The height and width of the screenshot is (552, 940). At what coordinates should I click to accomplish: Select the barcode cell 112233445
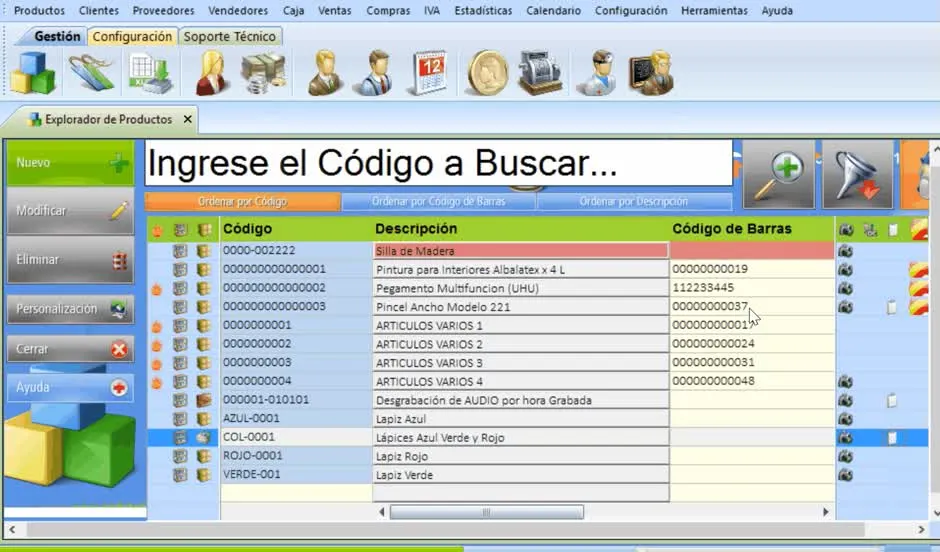(x=752, y=288)
